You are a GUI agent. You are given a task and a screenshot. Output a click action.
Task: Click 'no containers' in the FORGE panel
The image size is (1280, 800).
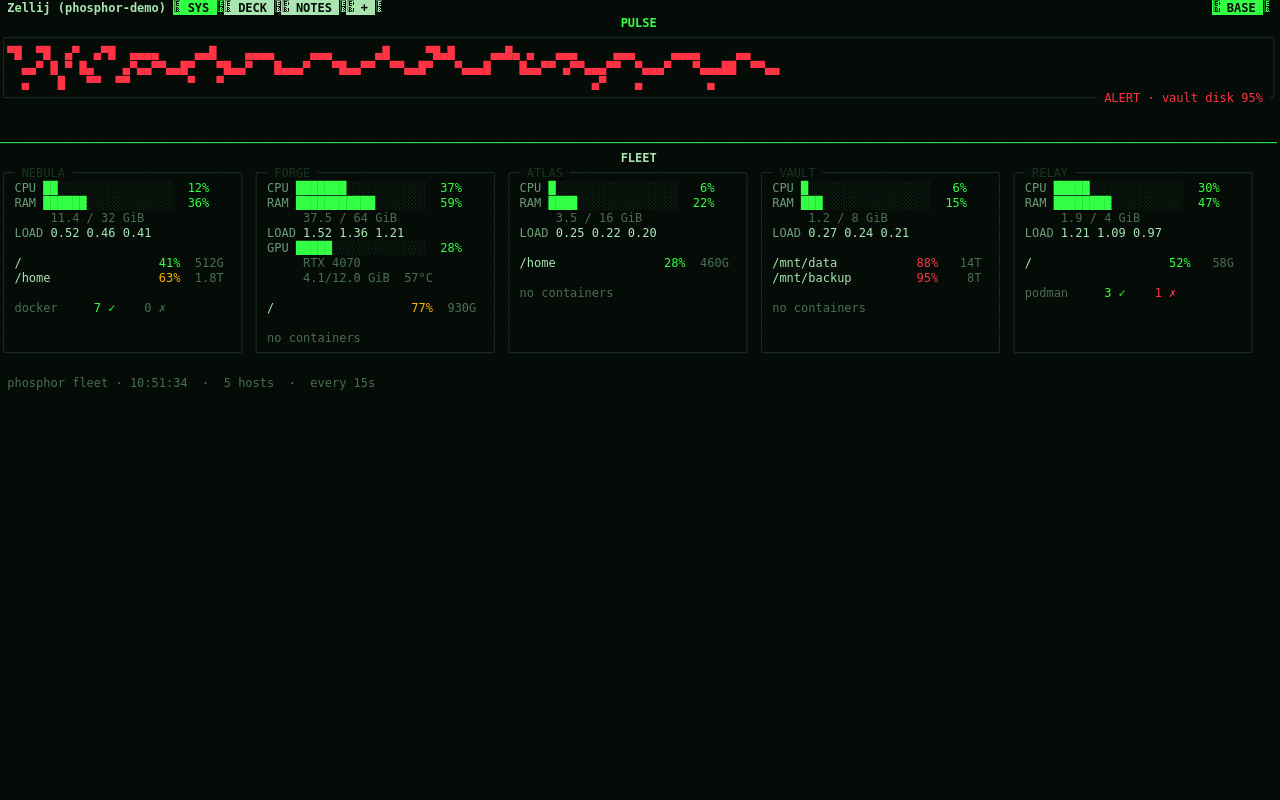(x=314, y=338)
